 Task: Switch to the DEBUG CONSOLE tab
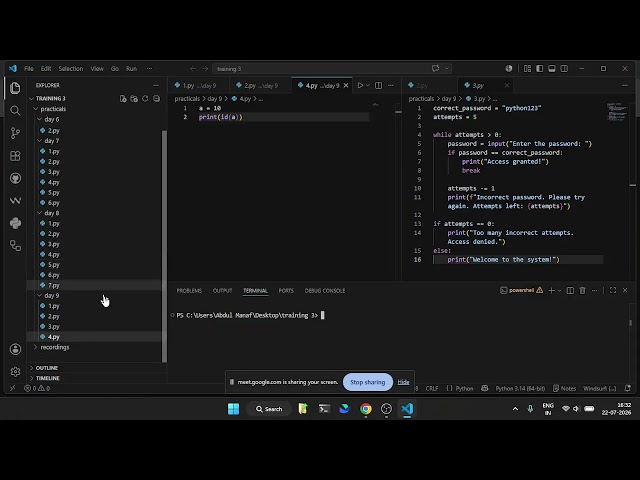pyautogui.click(x=325, y=291)
